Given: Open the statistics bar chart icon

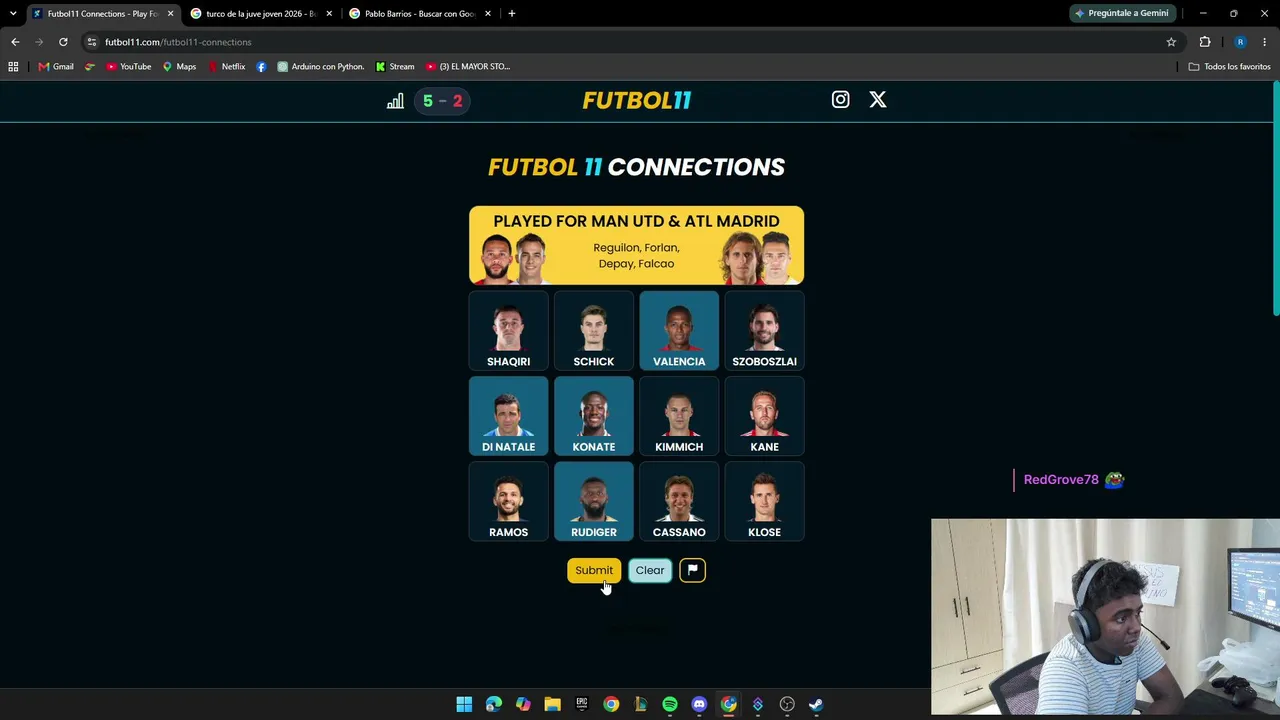Looking at the screenshot, I should (395, 101).
